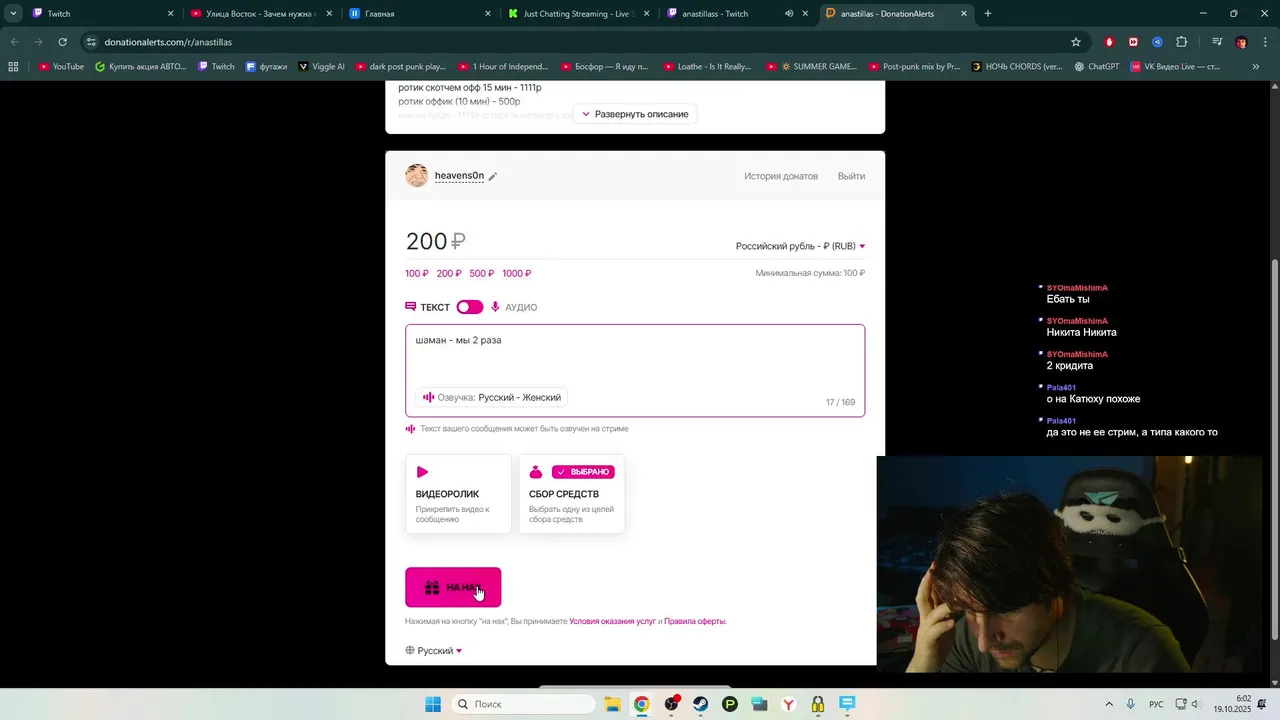Click the pencil edit icon next to heavens0n
This screenshot has width=1280, height=720.
coord(492,177)
